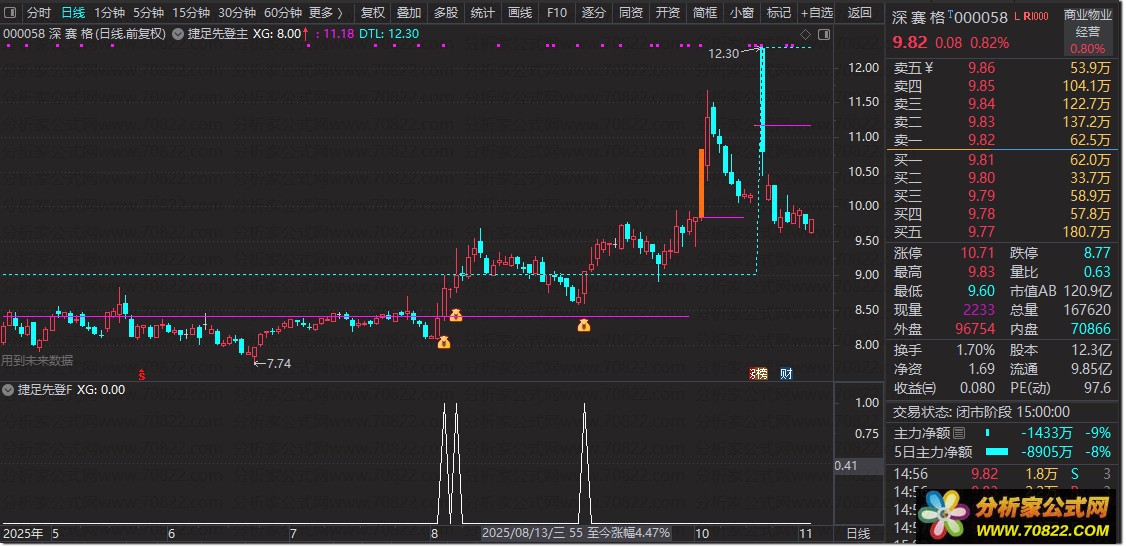Screen dimensions: 1126x547
Task: Click the 12.30 high price label
Action: [x=722, y=53]
